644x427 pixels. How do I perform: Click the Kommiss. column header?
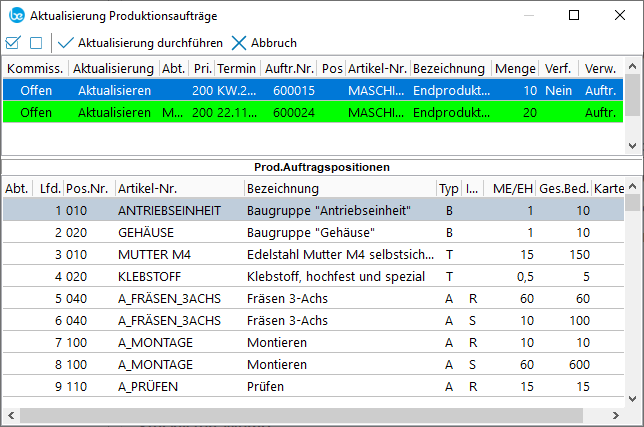(x=36, y=68)
